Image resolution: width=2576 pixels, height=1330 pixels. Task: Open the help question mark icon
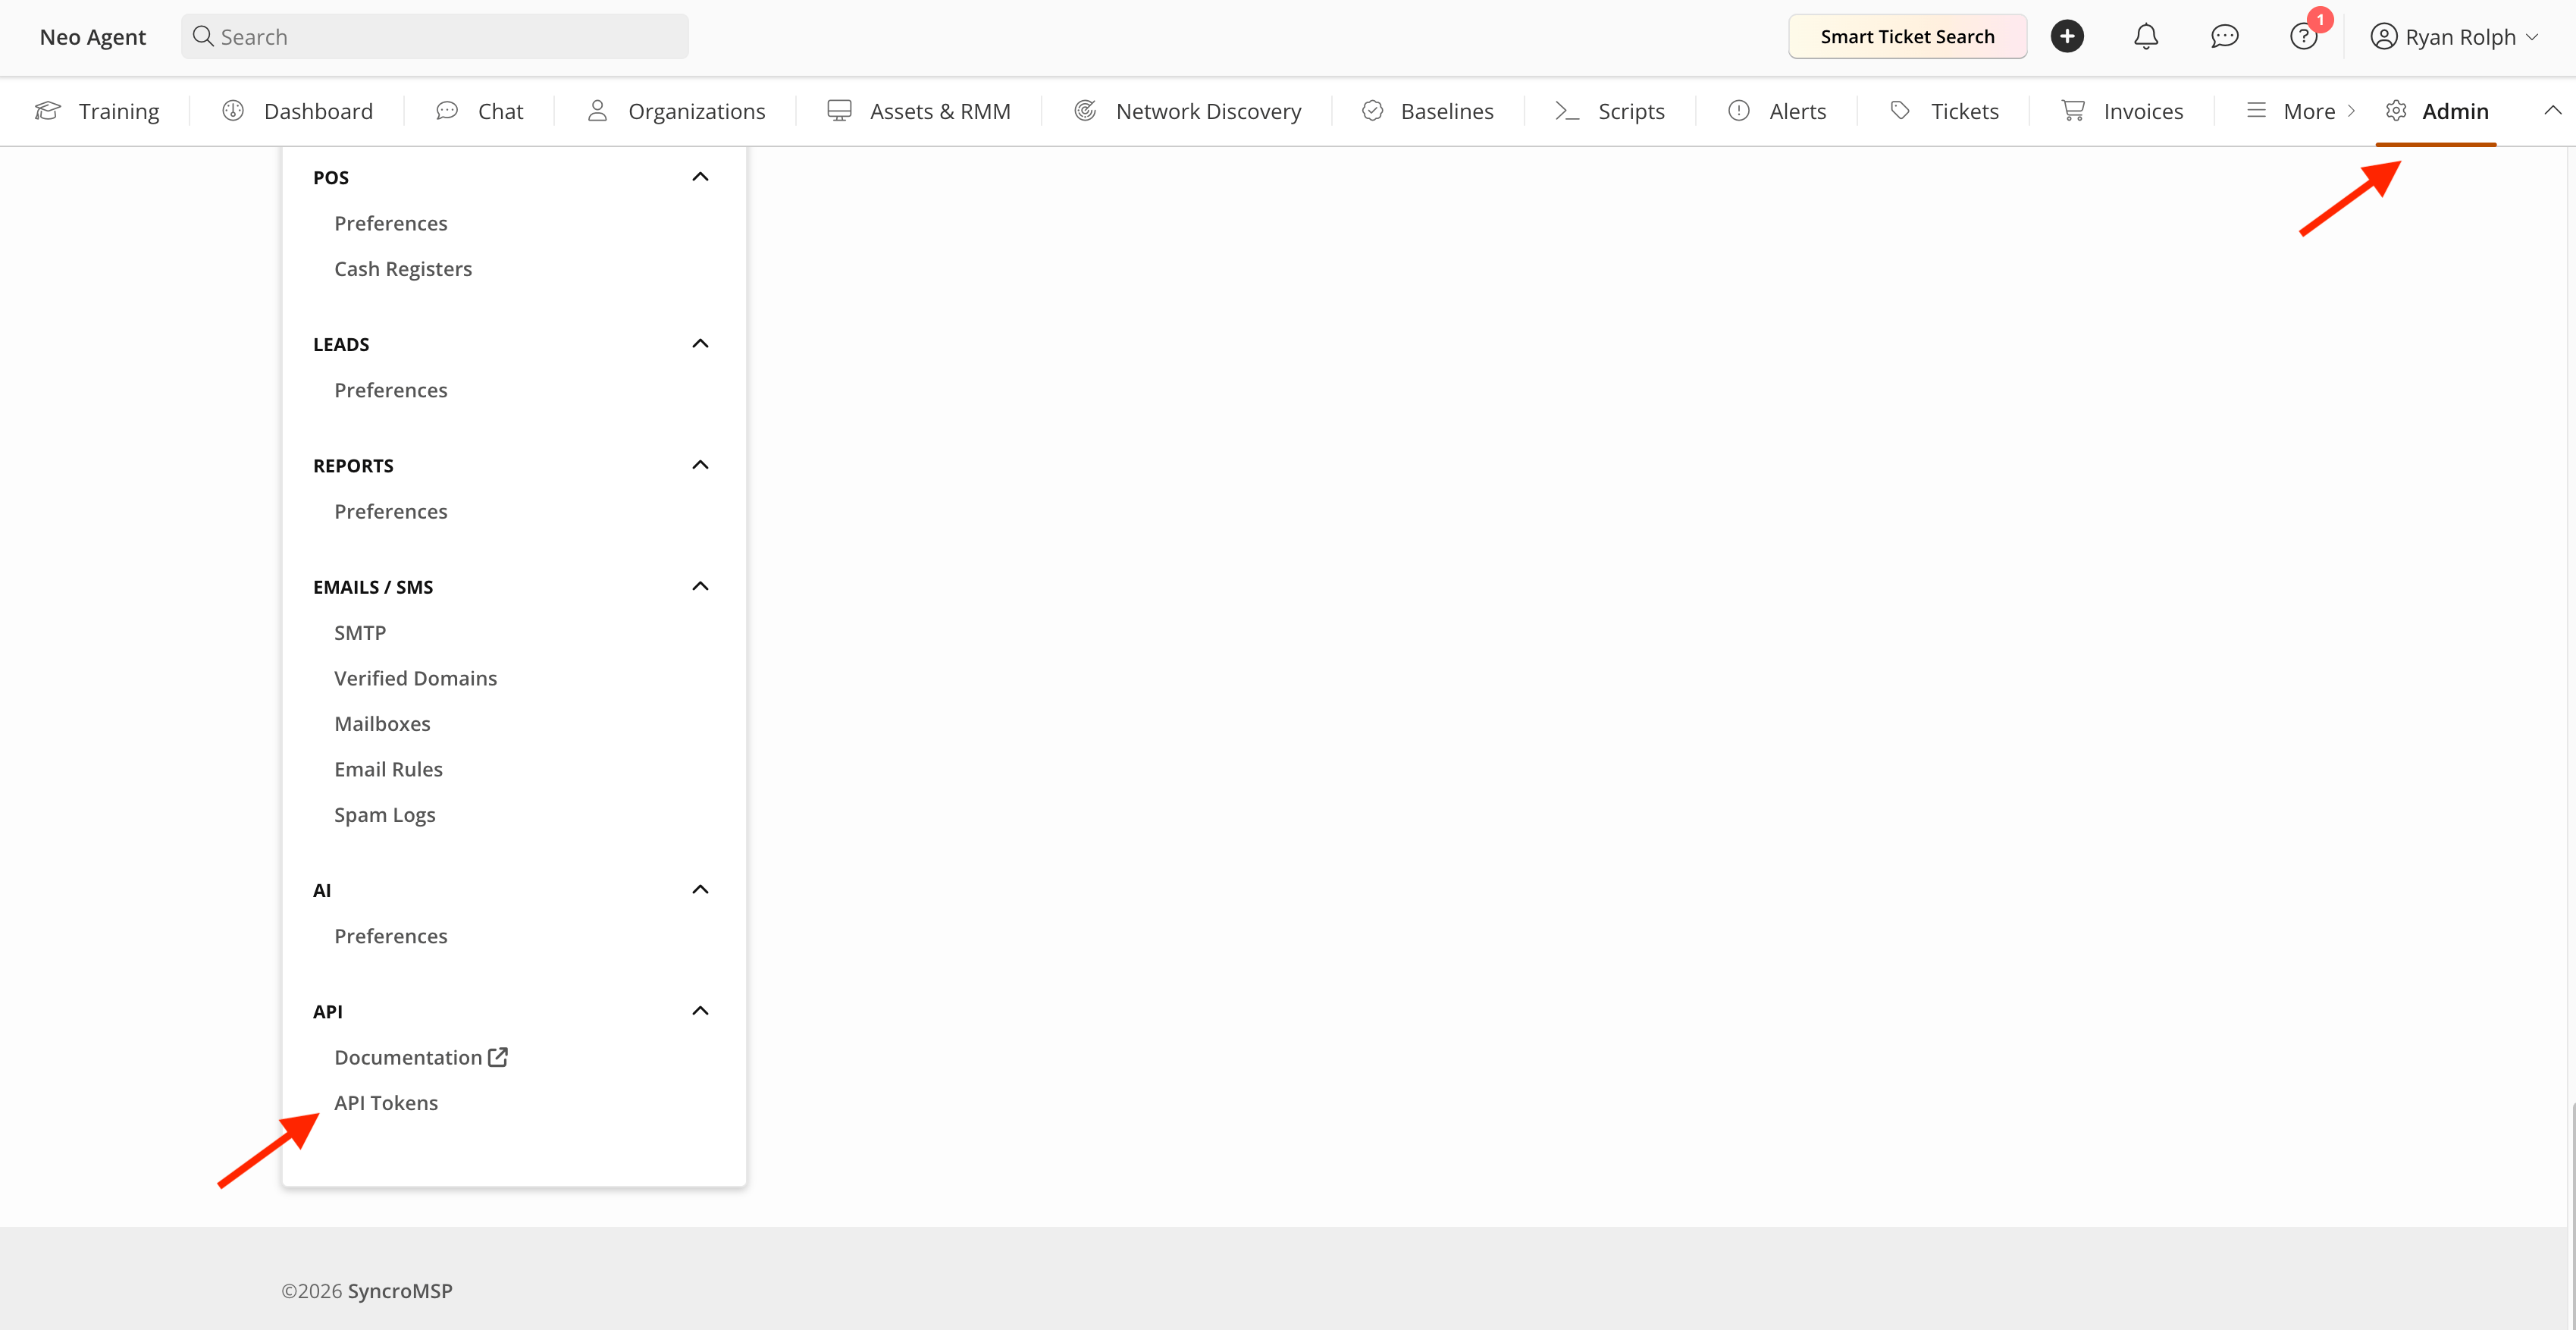pyautogui.click(x=2303, y=38)
